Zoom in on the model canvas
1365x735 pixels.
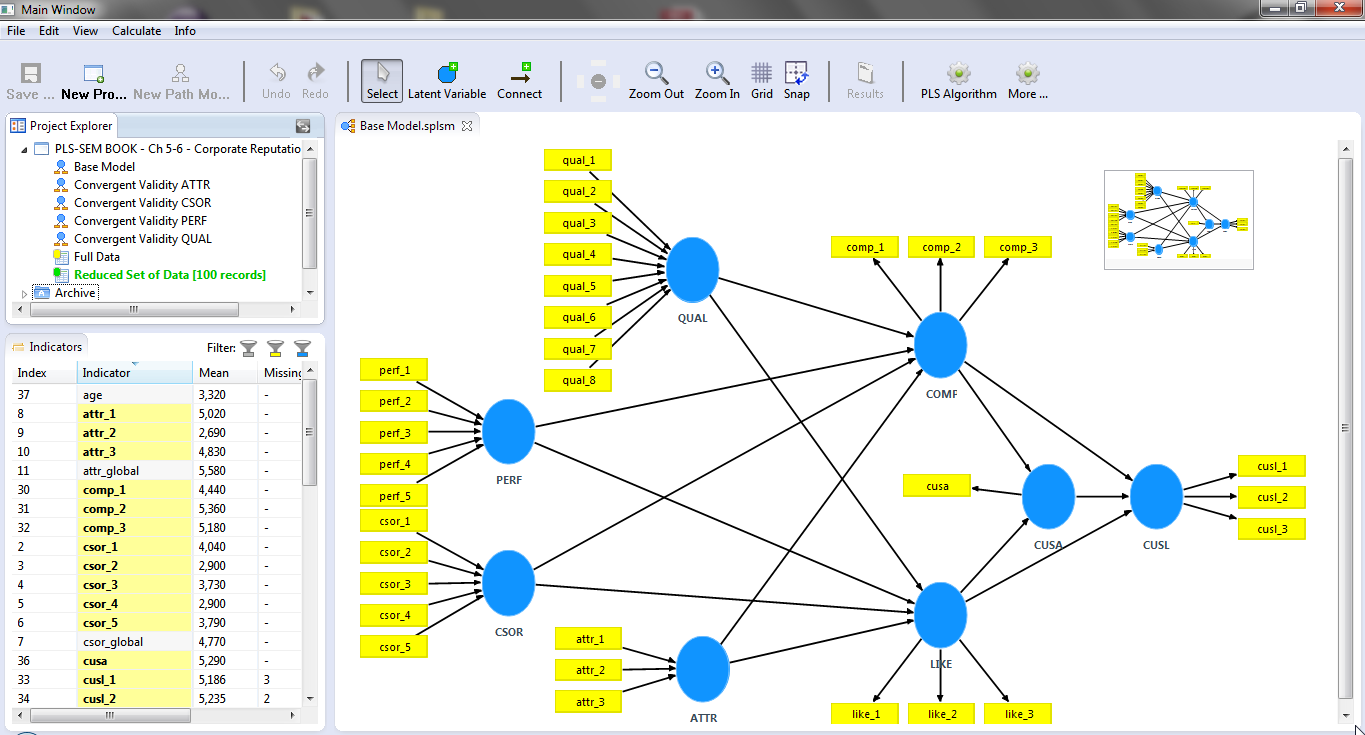point(716,80)
